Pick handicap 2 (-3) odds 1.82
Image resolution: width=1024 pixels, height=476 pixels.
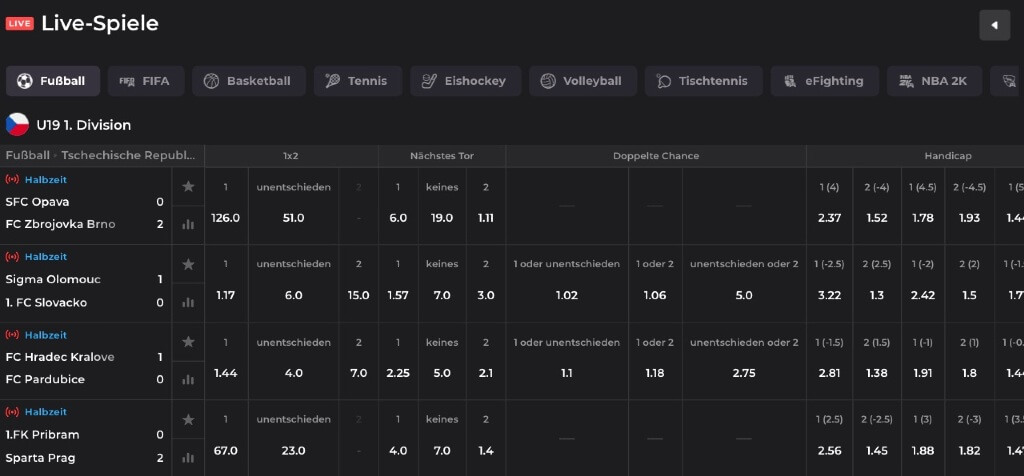tap(969, 438)
